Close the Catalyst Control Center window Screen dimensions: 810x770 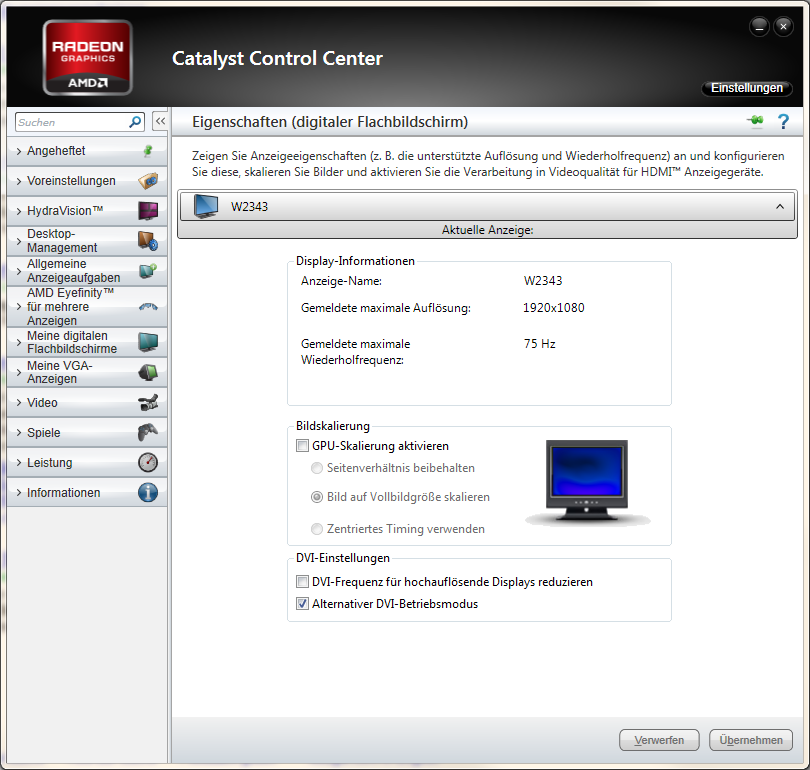783,26
